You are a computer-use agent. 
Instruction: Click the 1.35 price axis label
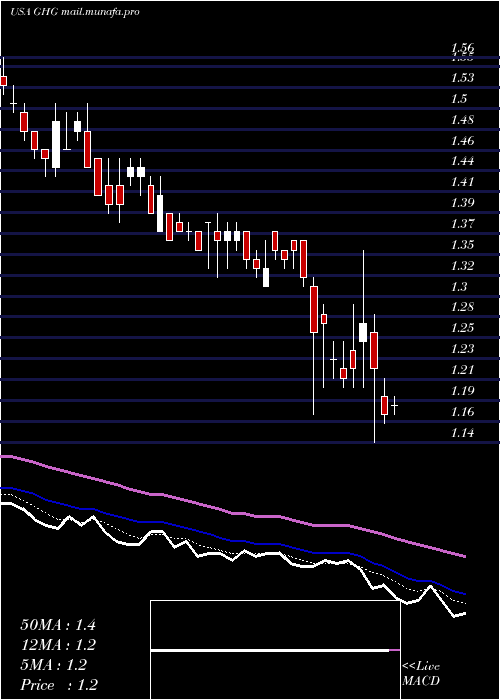(x=462, y=245)
